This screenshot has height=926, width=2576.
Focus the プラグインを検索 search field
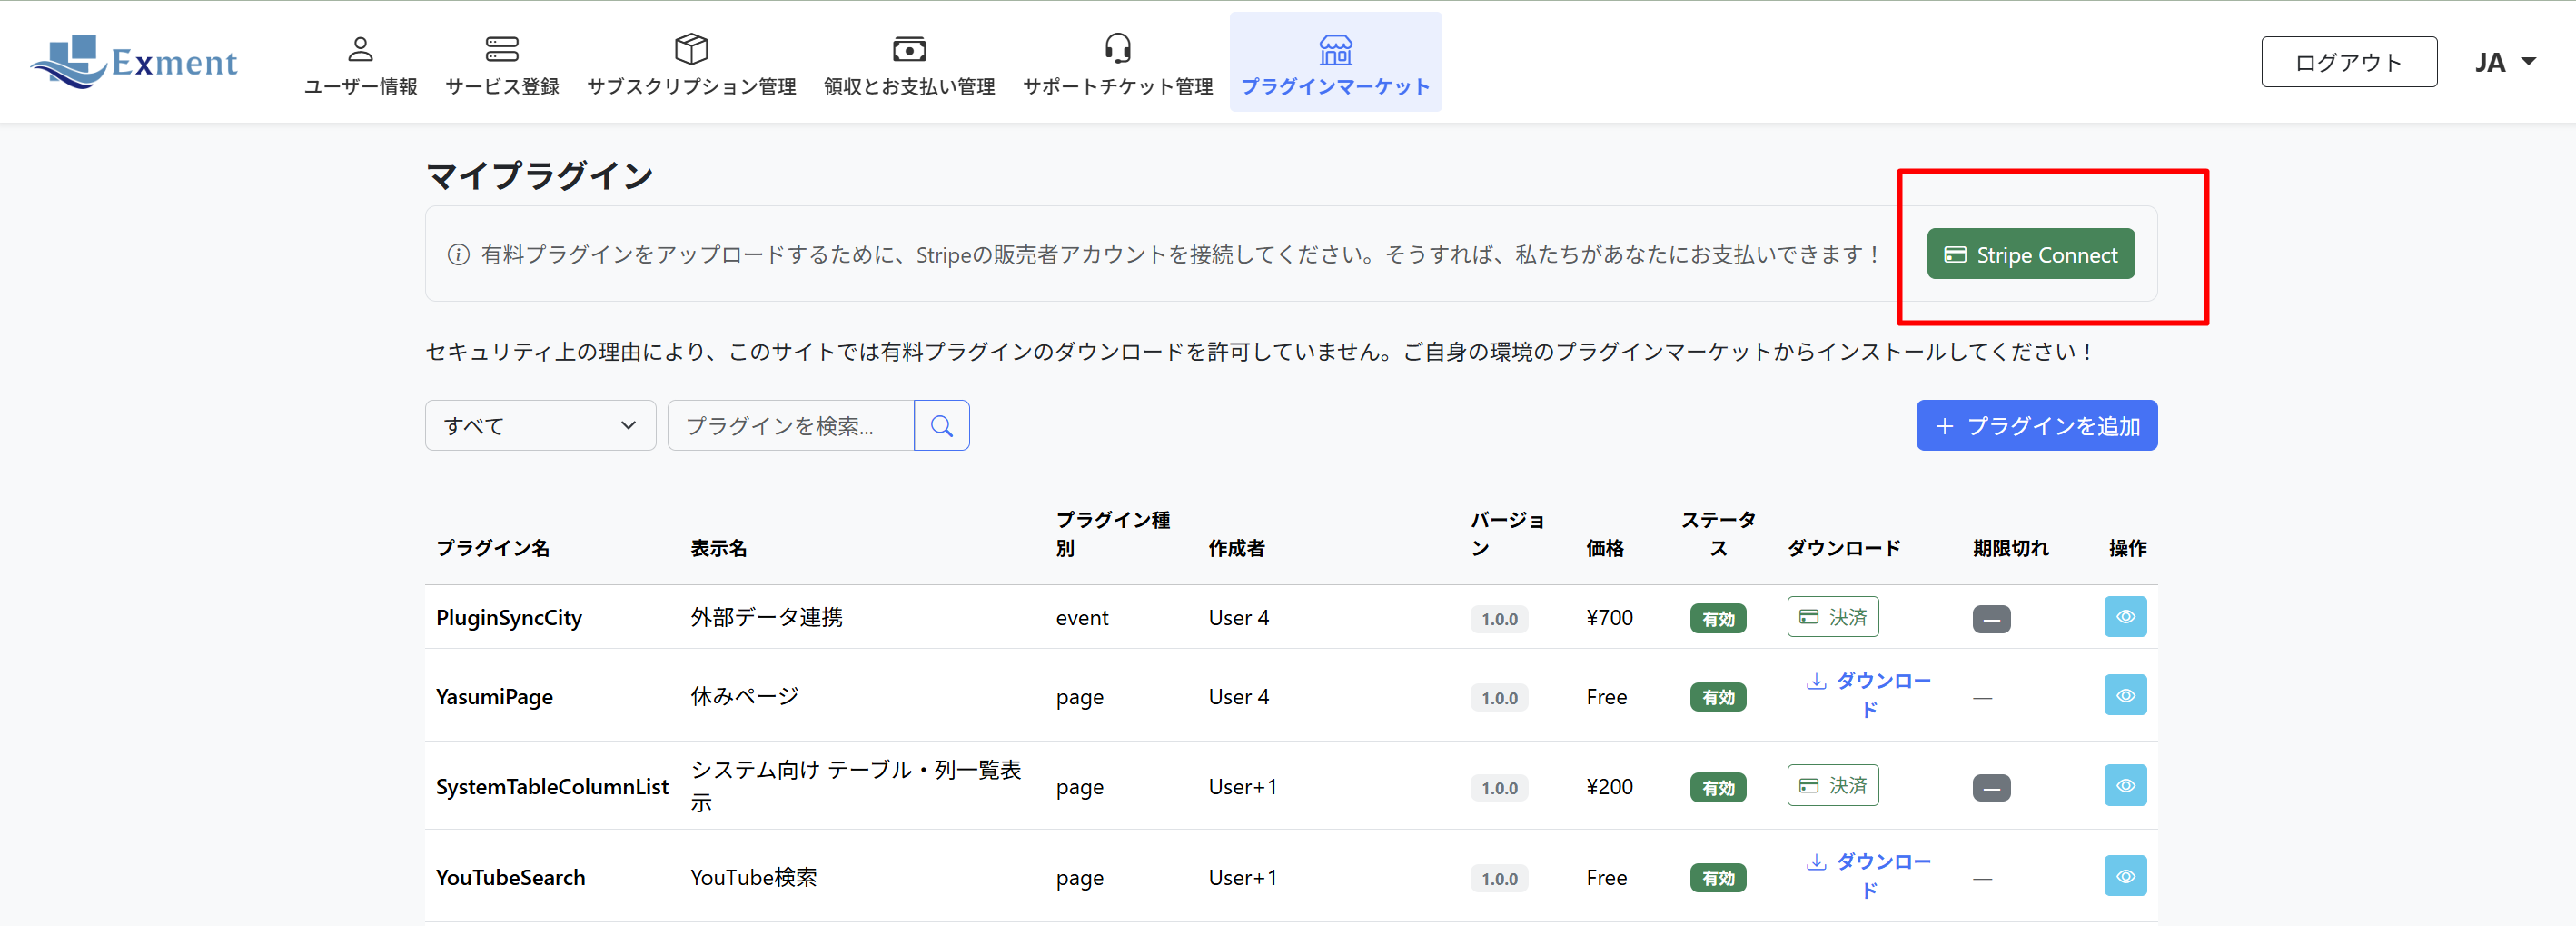(x=790, y=426)
